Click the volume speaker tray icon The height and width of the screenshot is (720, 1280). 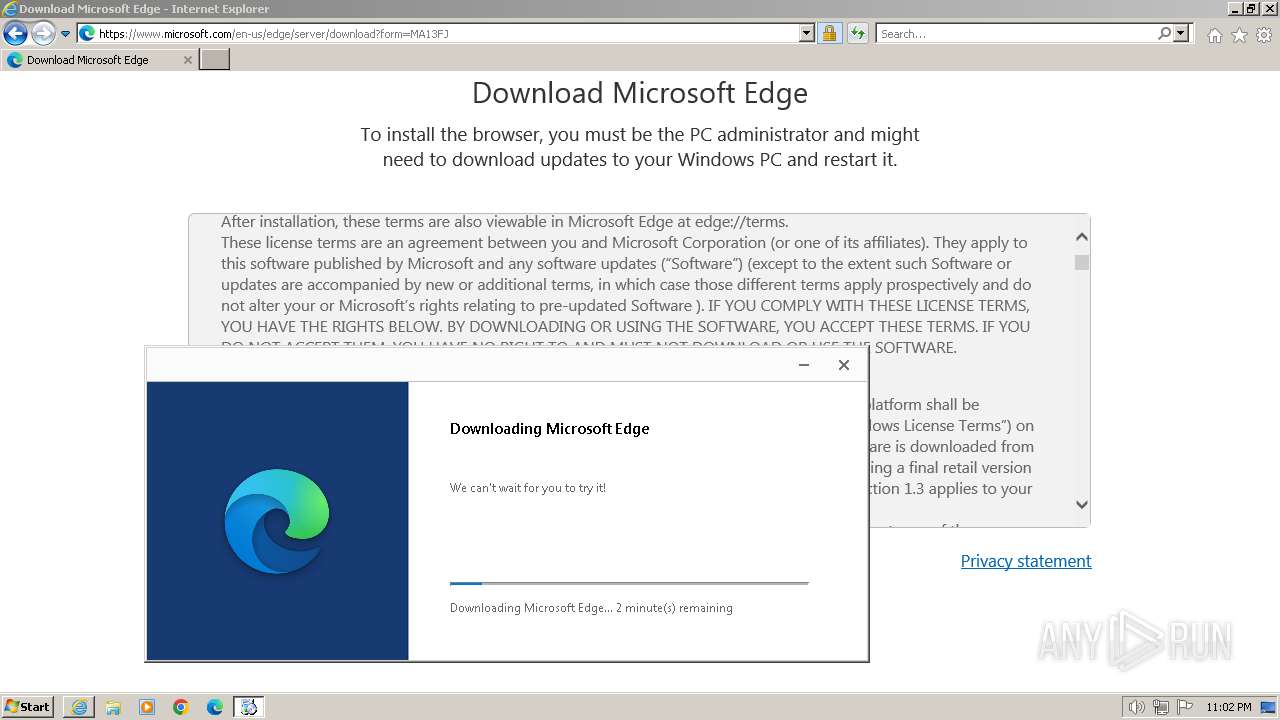click(x=1137, y=707)
